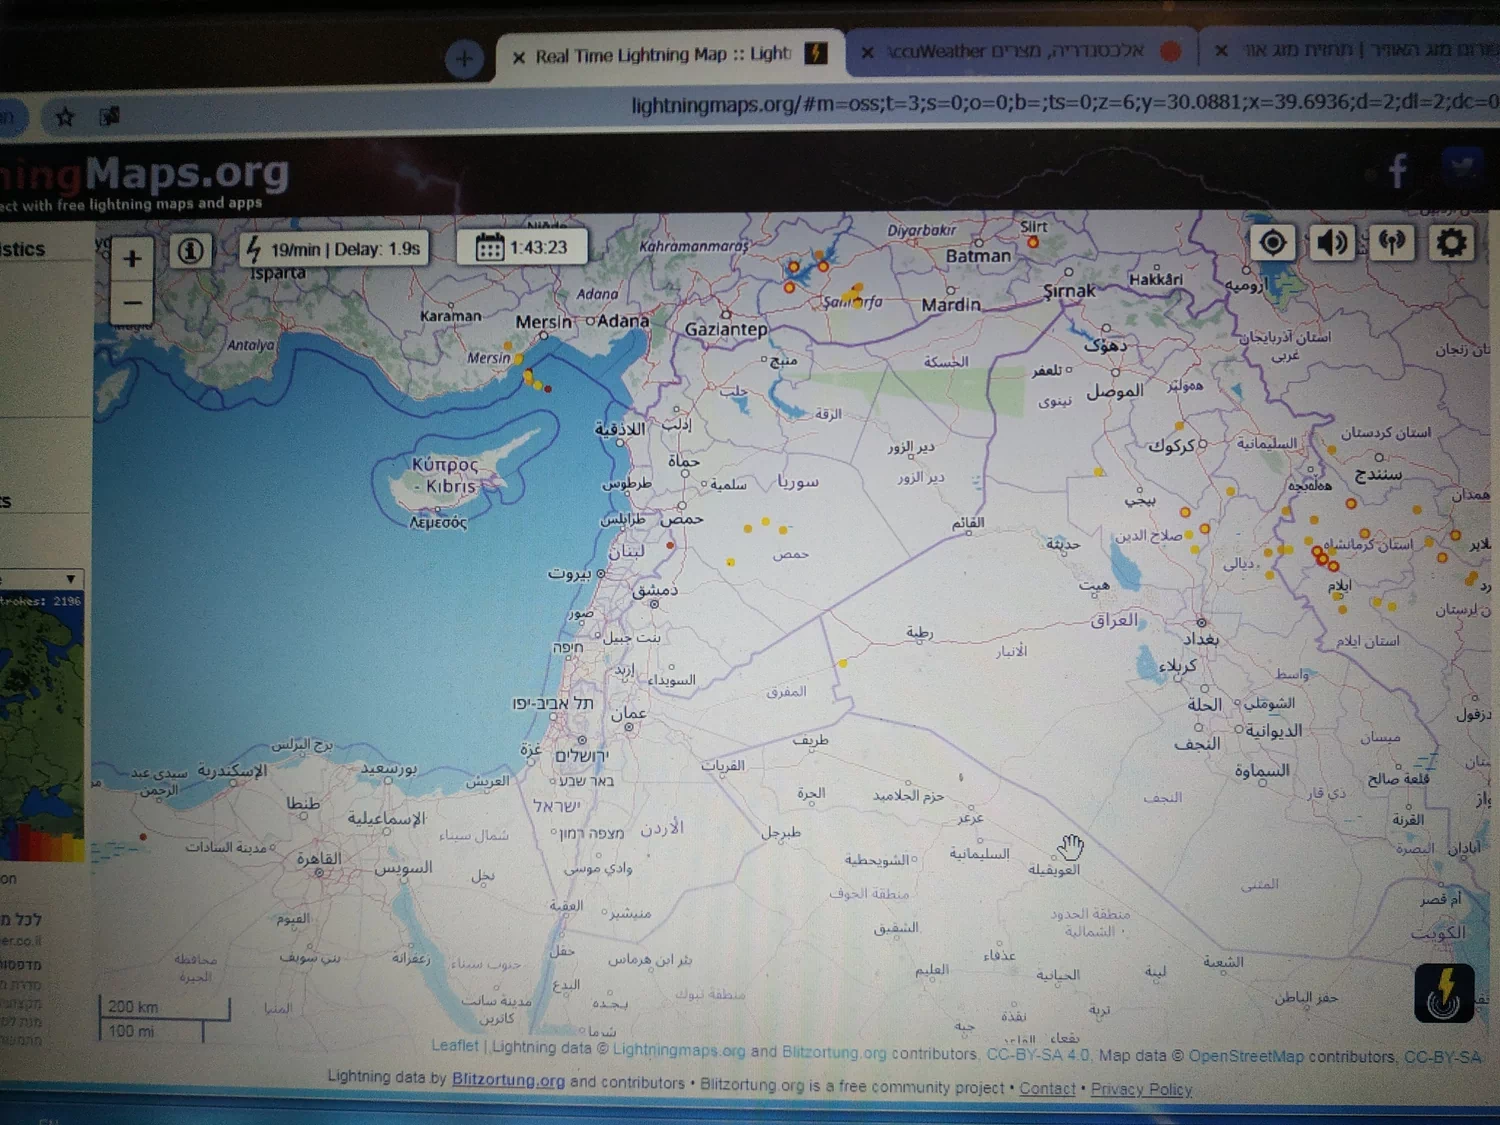1500x1125 pixels.
Task: Open the Facebook page icon
Action: pyautogui.click(x=1397, y=171)
